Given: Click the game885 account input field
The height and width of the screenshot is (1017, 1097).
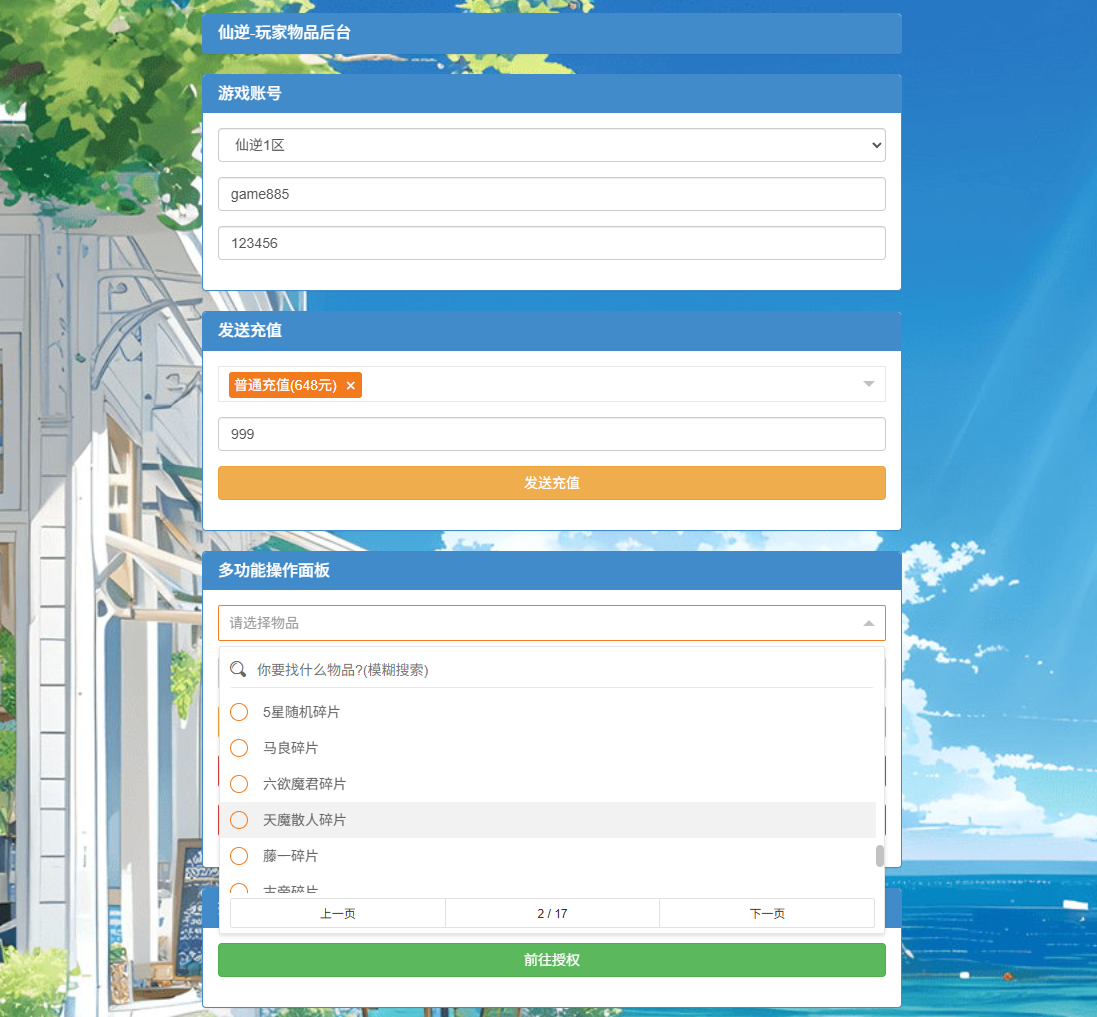Looking at the screenshot, I should click(x=552, y=194).
